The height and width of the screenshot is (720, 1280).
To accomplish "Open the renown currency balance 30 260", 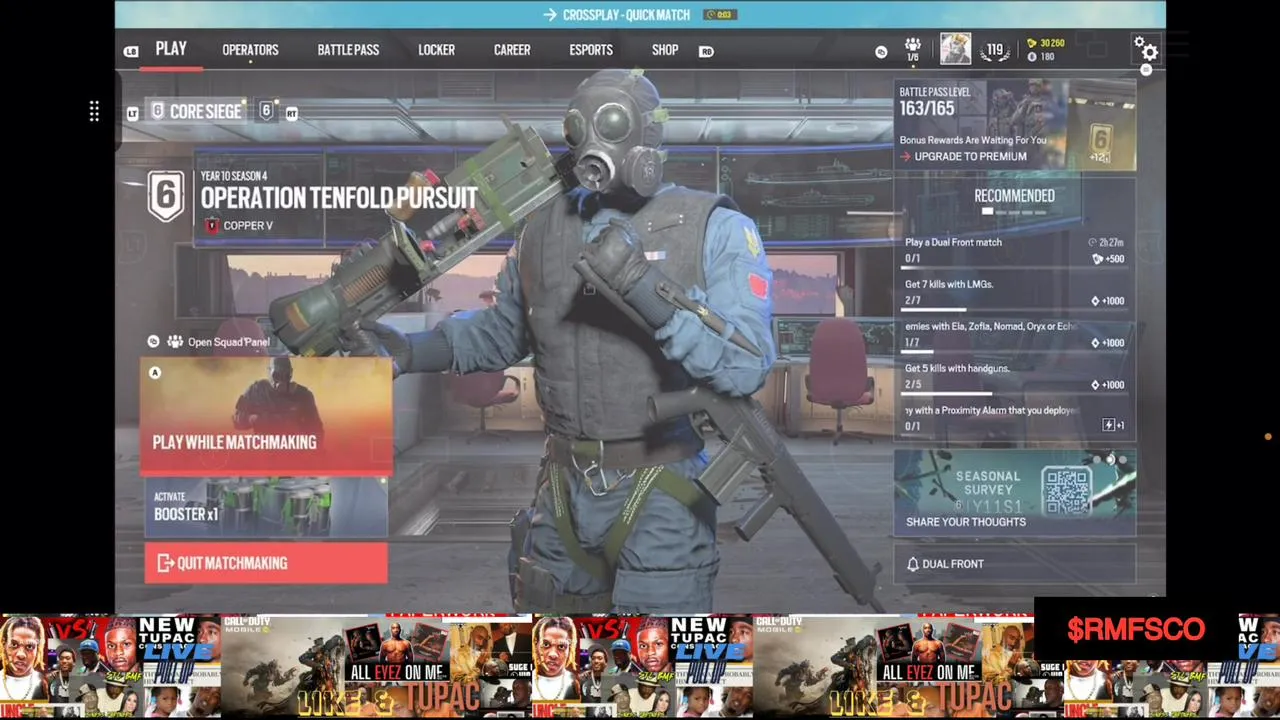I will pos(1046,43).
